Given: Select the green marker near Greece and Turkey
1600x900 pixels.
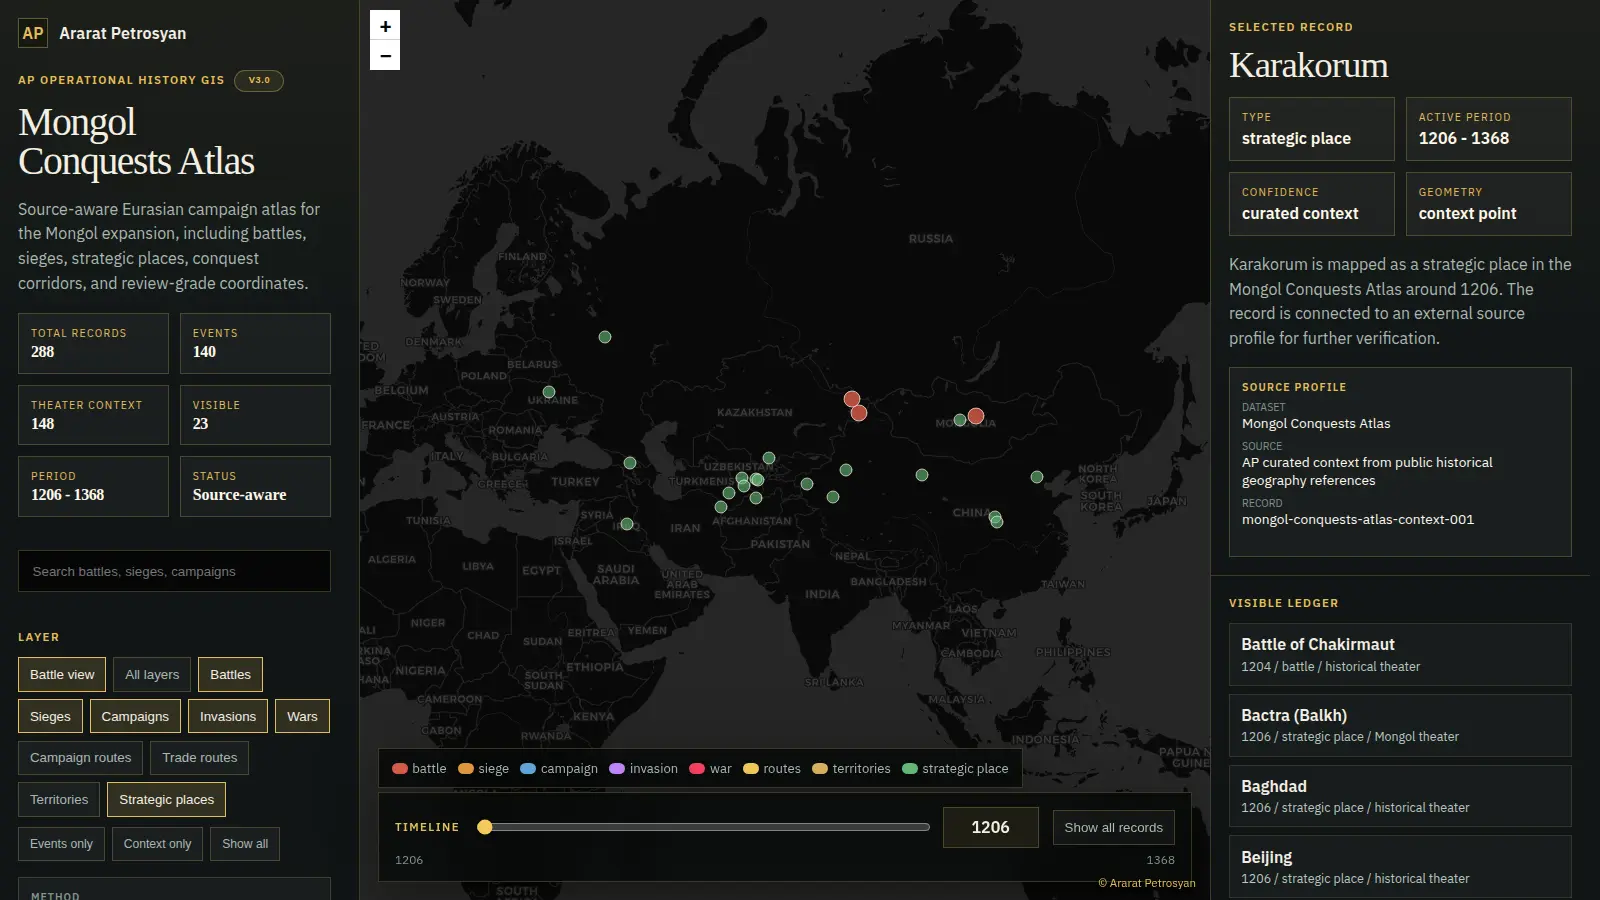Looking at the screenshot, I should coord(630,463).
